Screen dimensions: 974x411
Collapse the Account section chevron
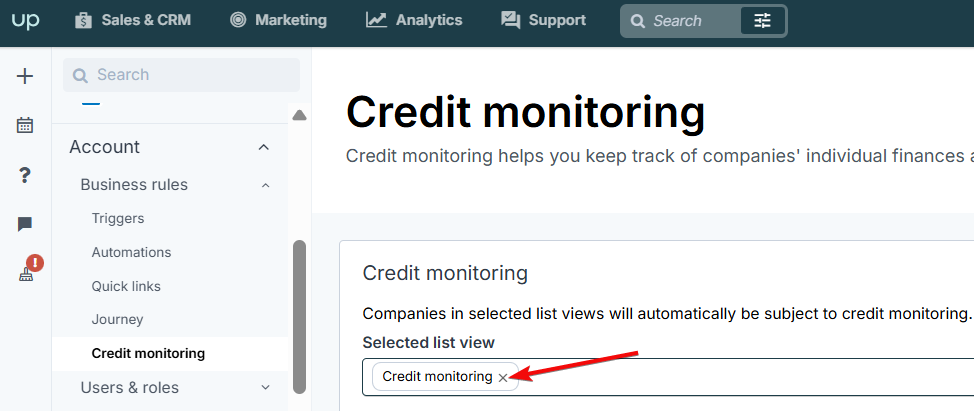264,147
